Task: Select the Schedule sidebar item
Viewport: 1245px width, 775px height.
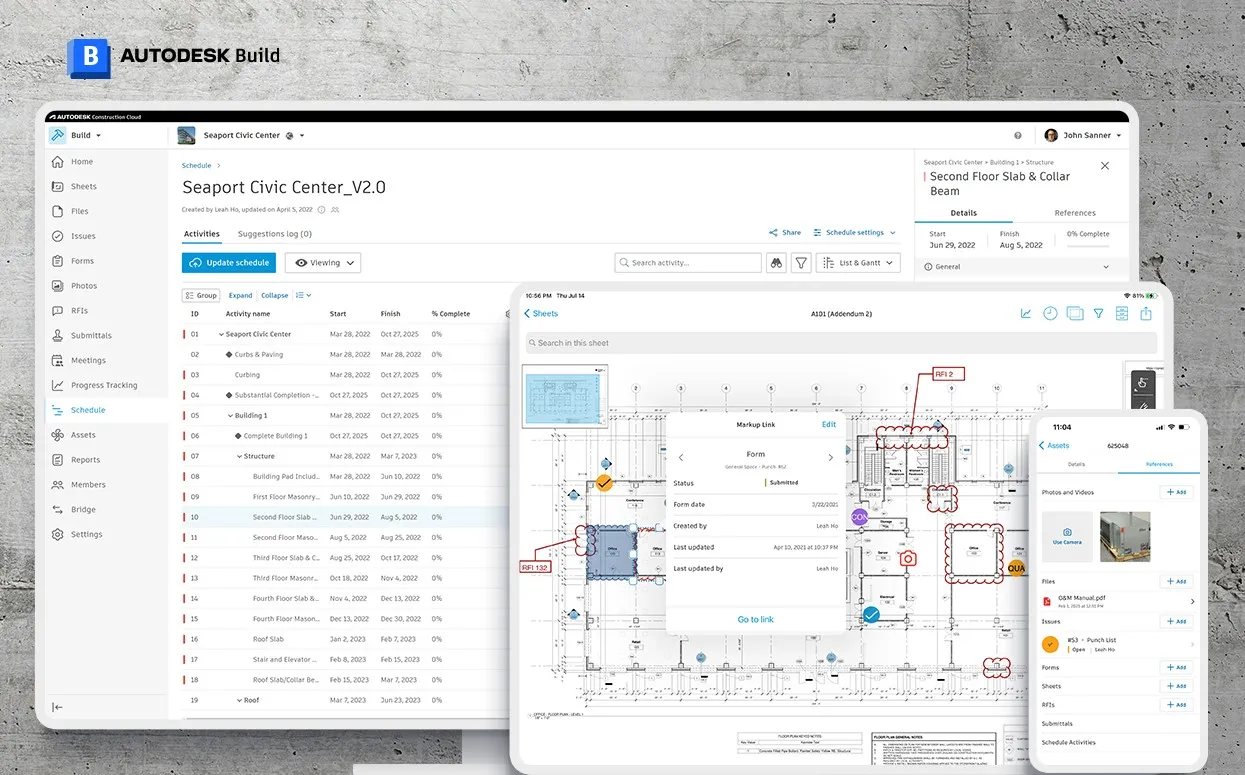Action: pyautogui.click(x=88, y=410)
